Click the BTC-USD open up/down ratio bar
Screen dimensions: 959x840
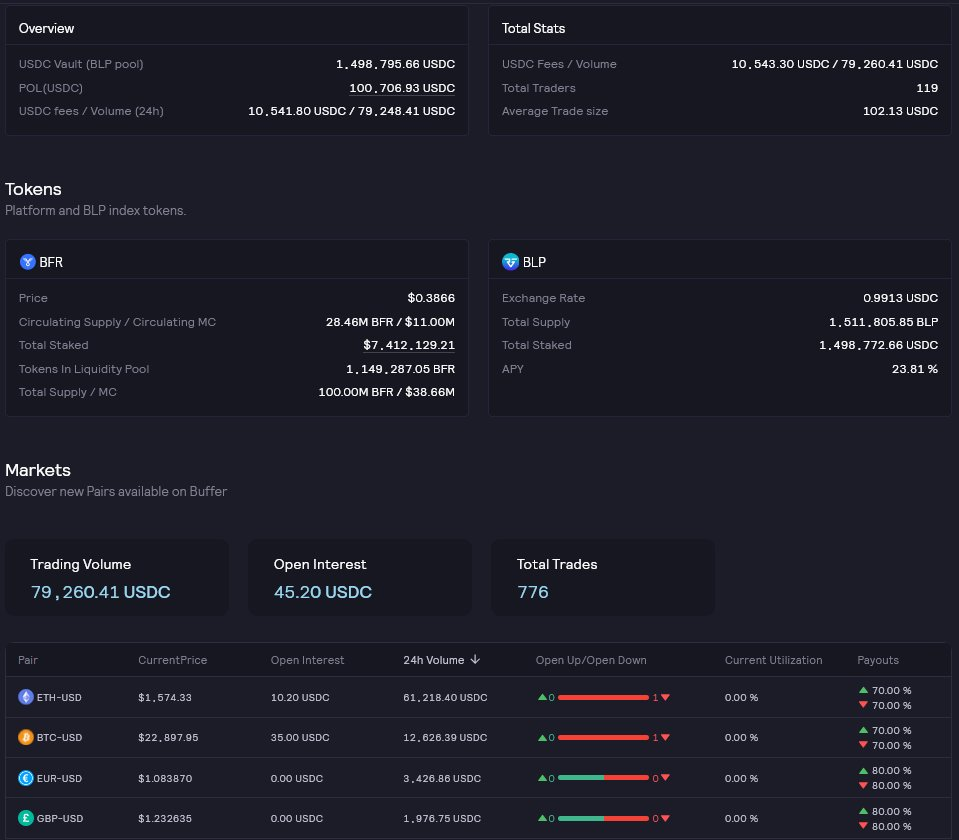pyautogui.click(x=603, y=738)
